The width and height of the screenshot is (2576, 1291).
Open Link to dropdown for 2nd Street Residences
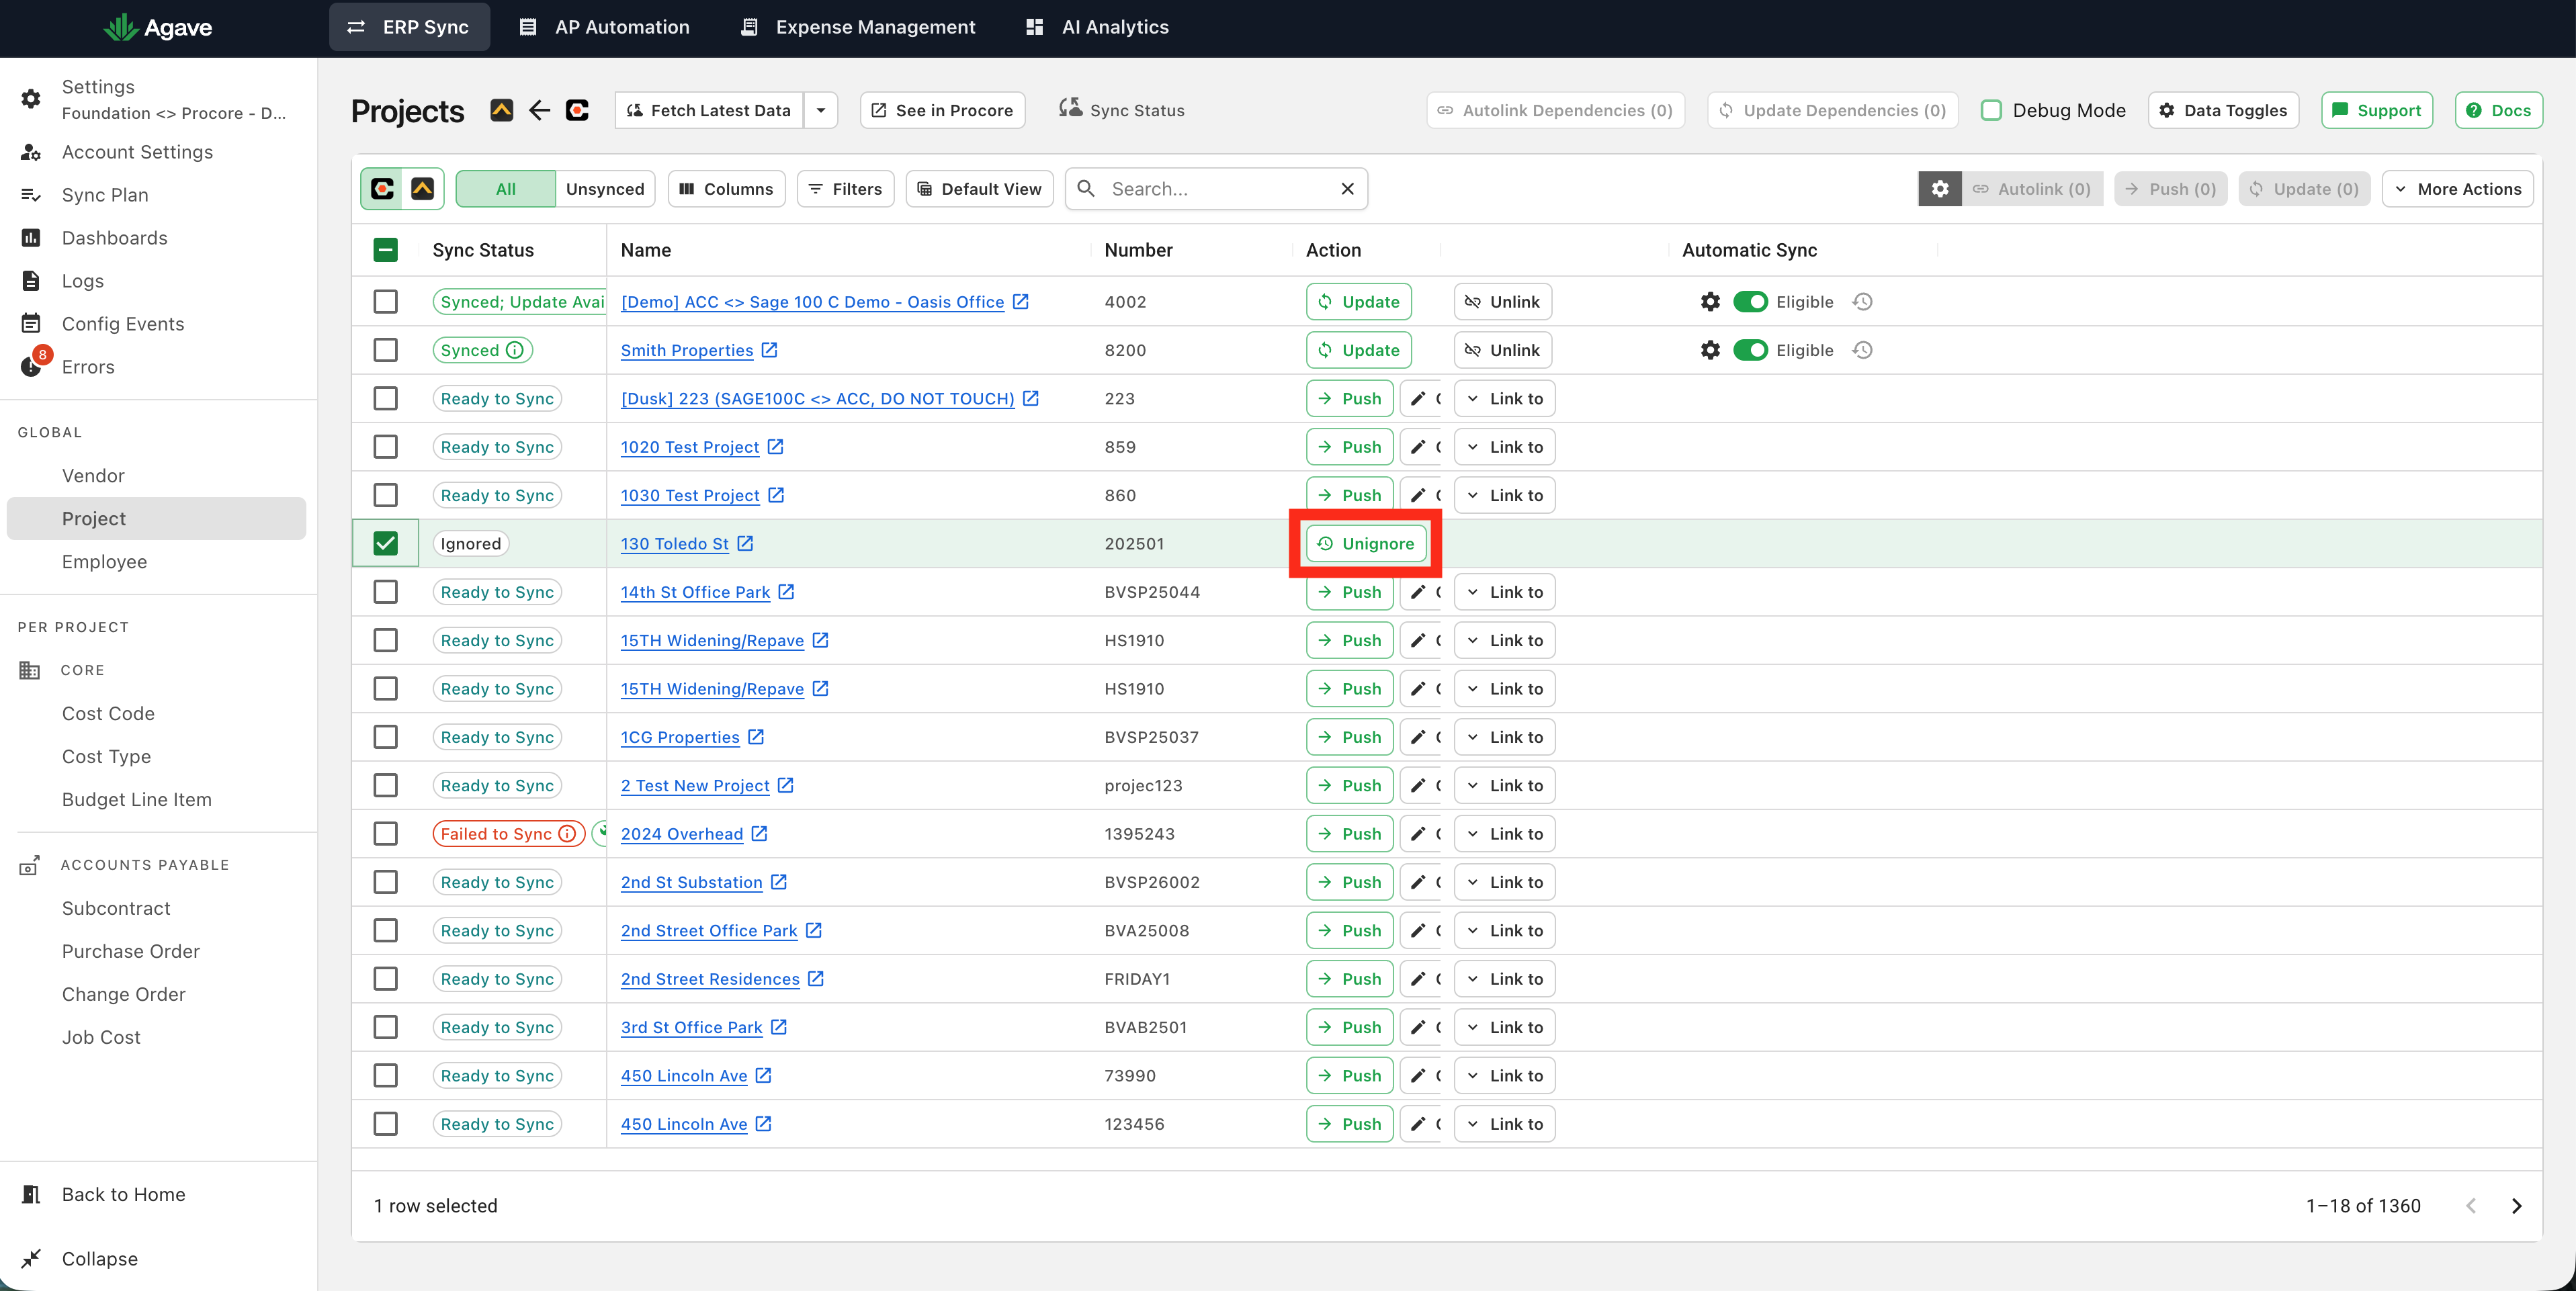[x=1504, y=979]
